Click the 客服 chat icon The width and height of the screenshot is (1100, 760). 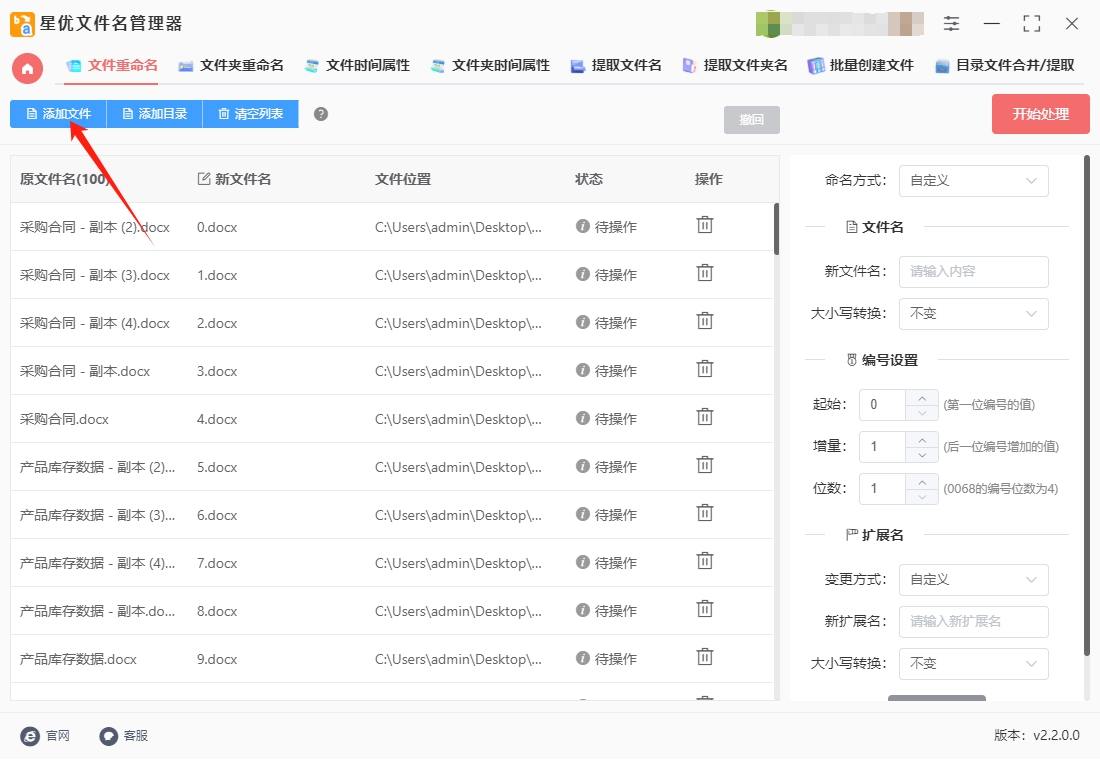[108, 736]
